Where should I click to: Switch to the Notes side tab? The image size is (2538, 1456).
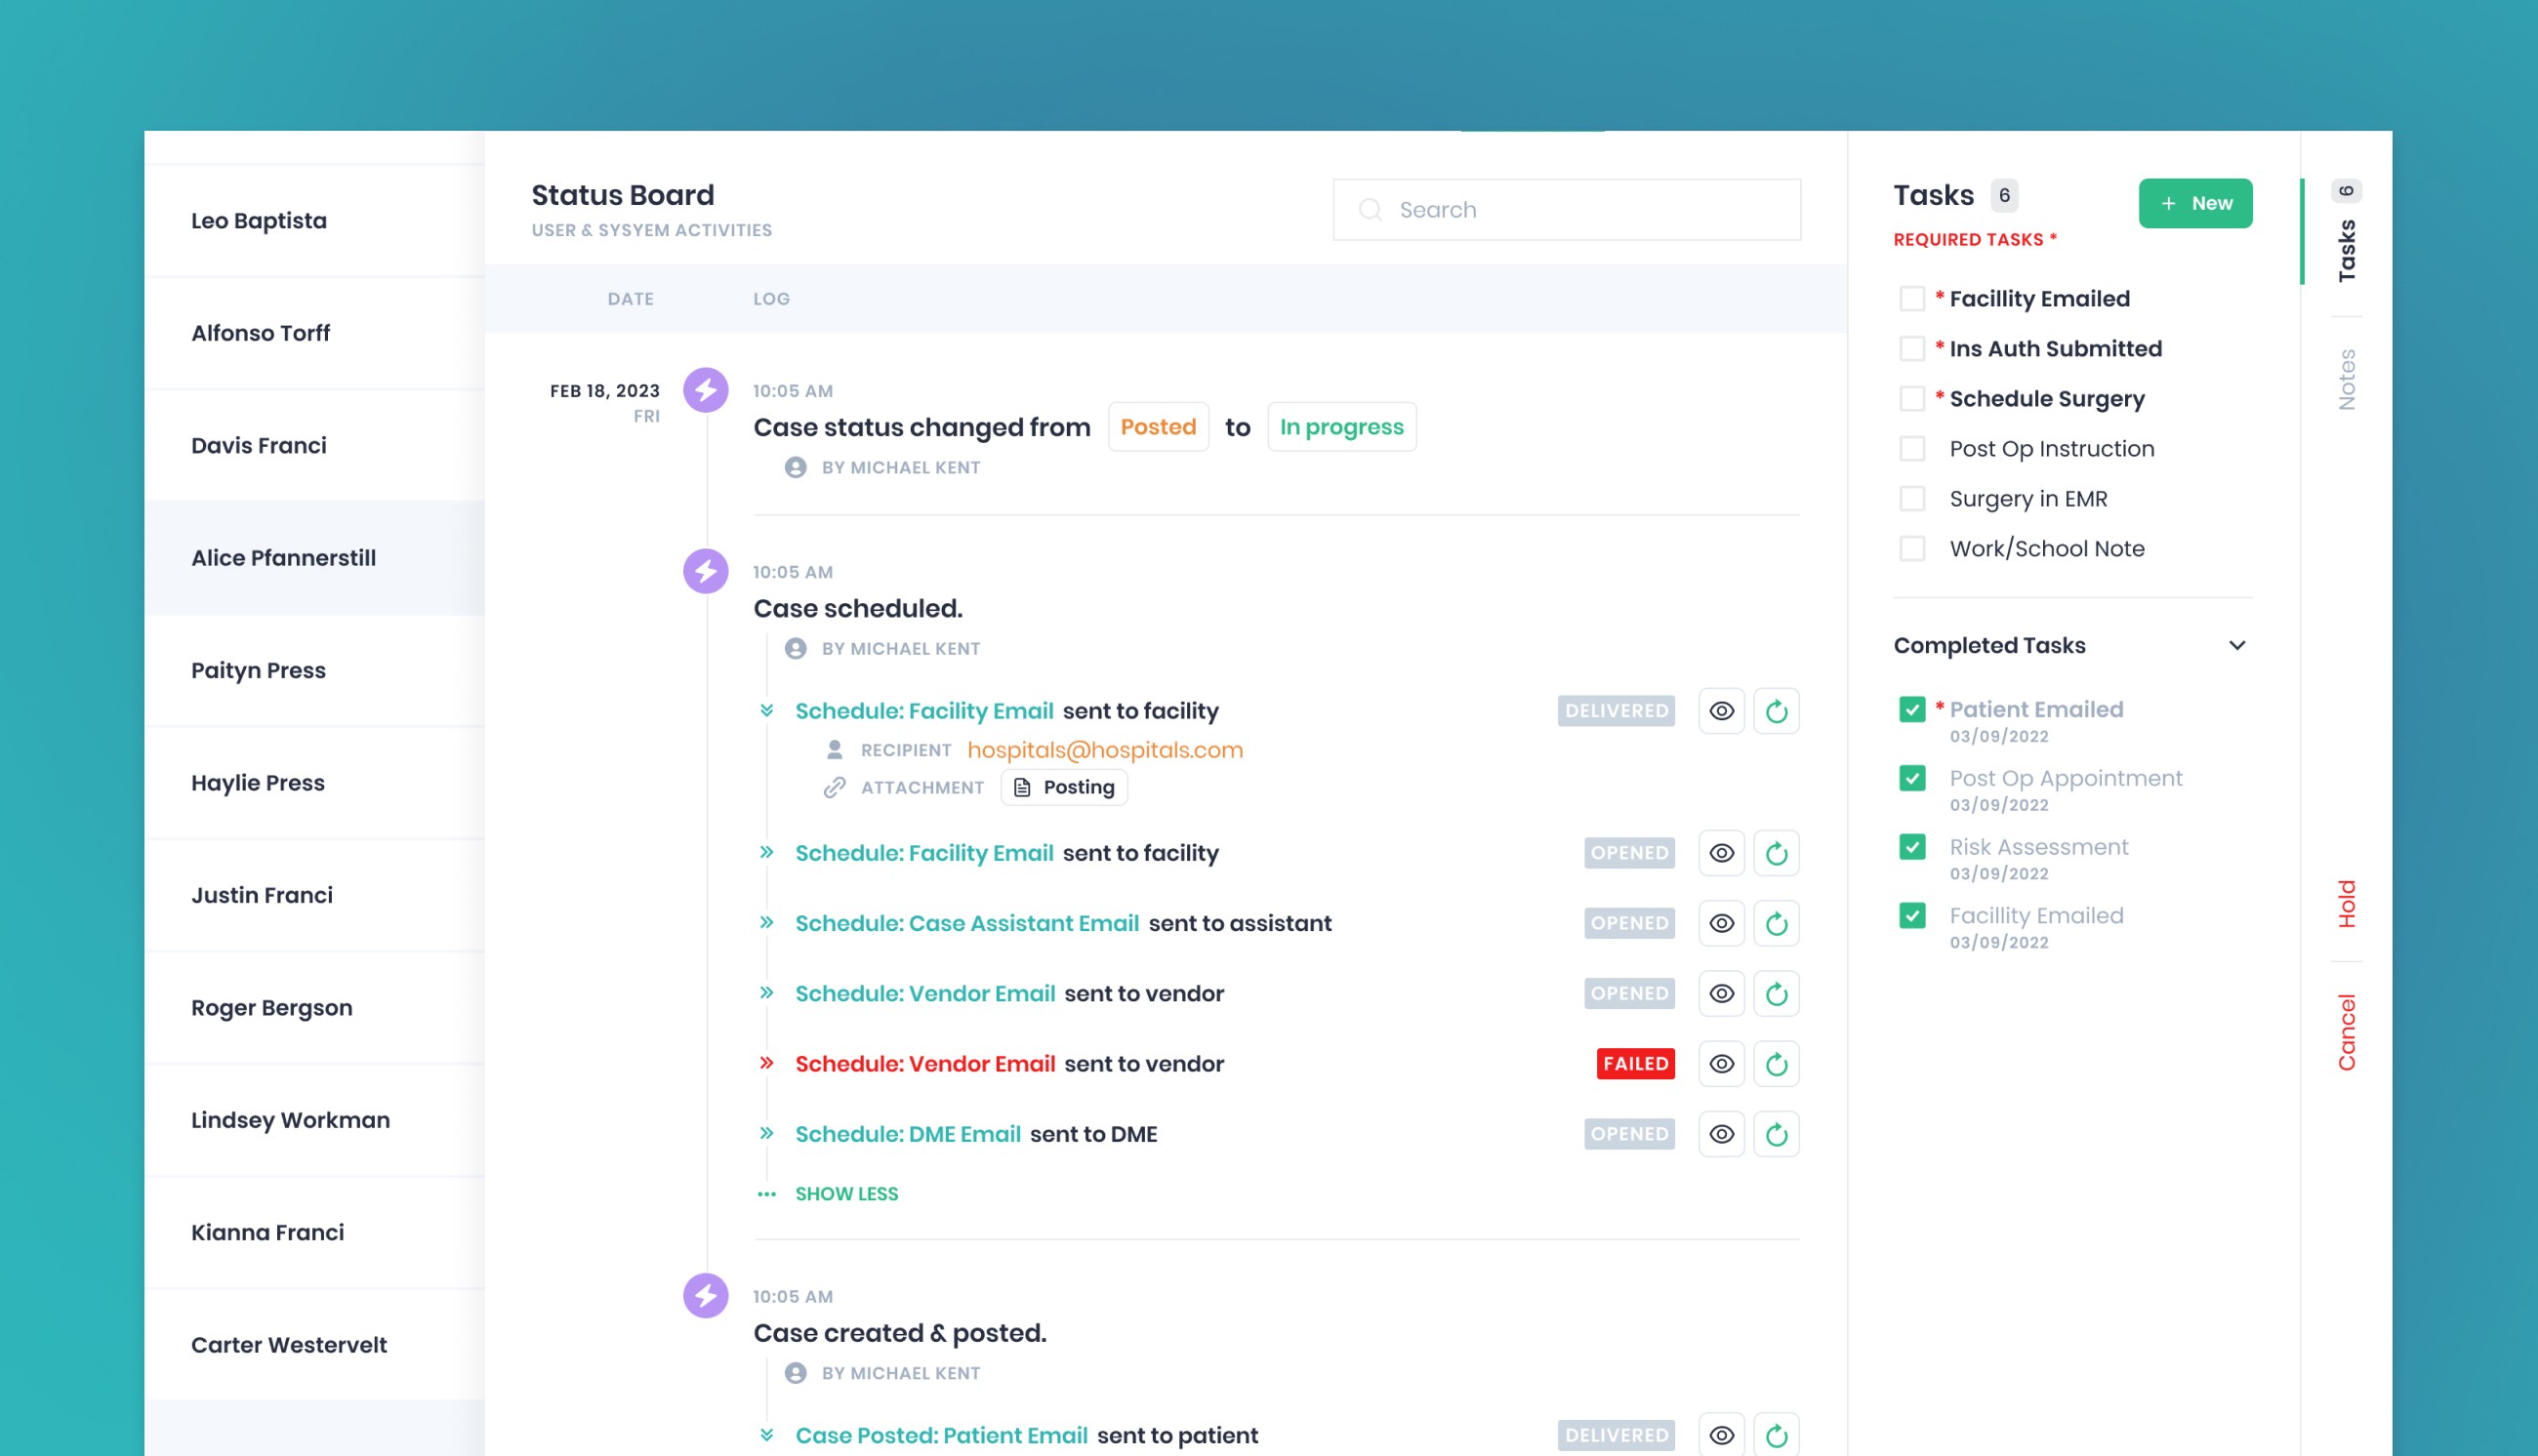[x=2347, y=379]
